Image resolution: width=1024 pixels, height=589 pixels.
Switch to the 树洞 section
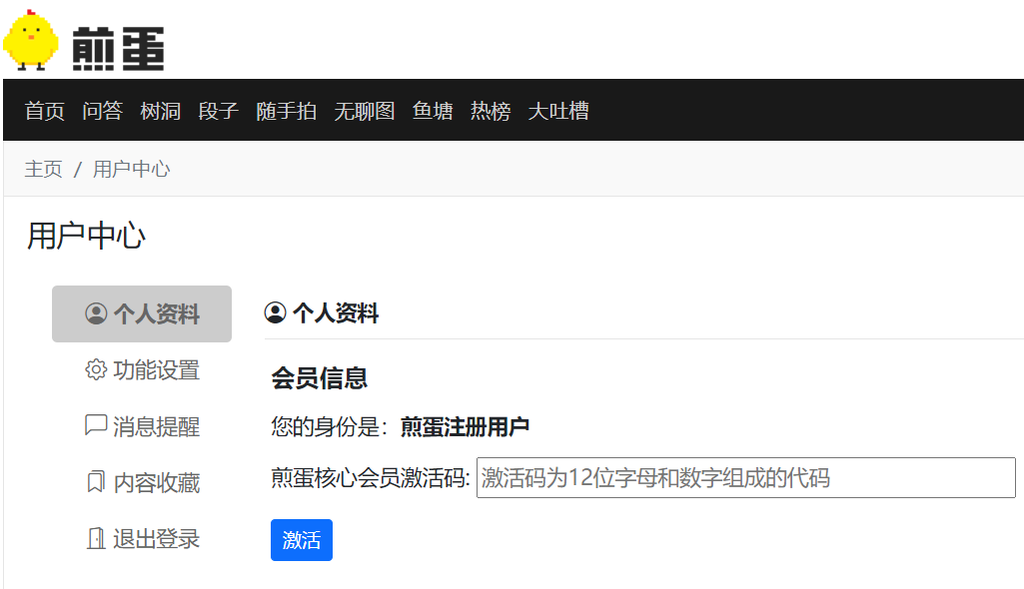coord(161,111)
